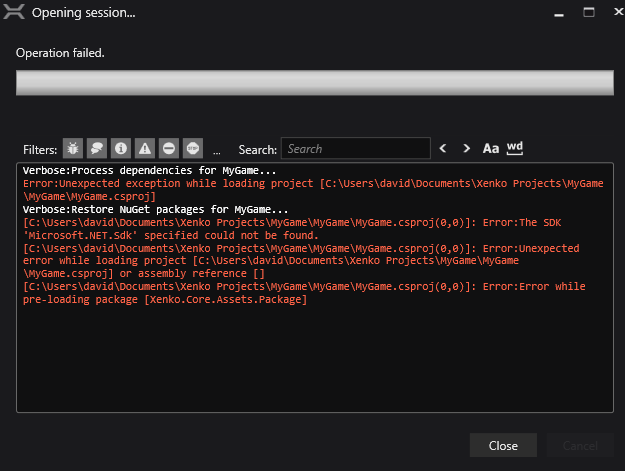This screenshot has width=625, height=471.
Task: Toggle whole word (wd) search option
Action: pyautogui.click(x=515, y=148)
